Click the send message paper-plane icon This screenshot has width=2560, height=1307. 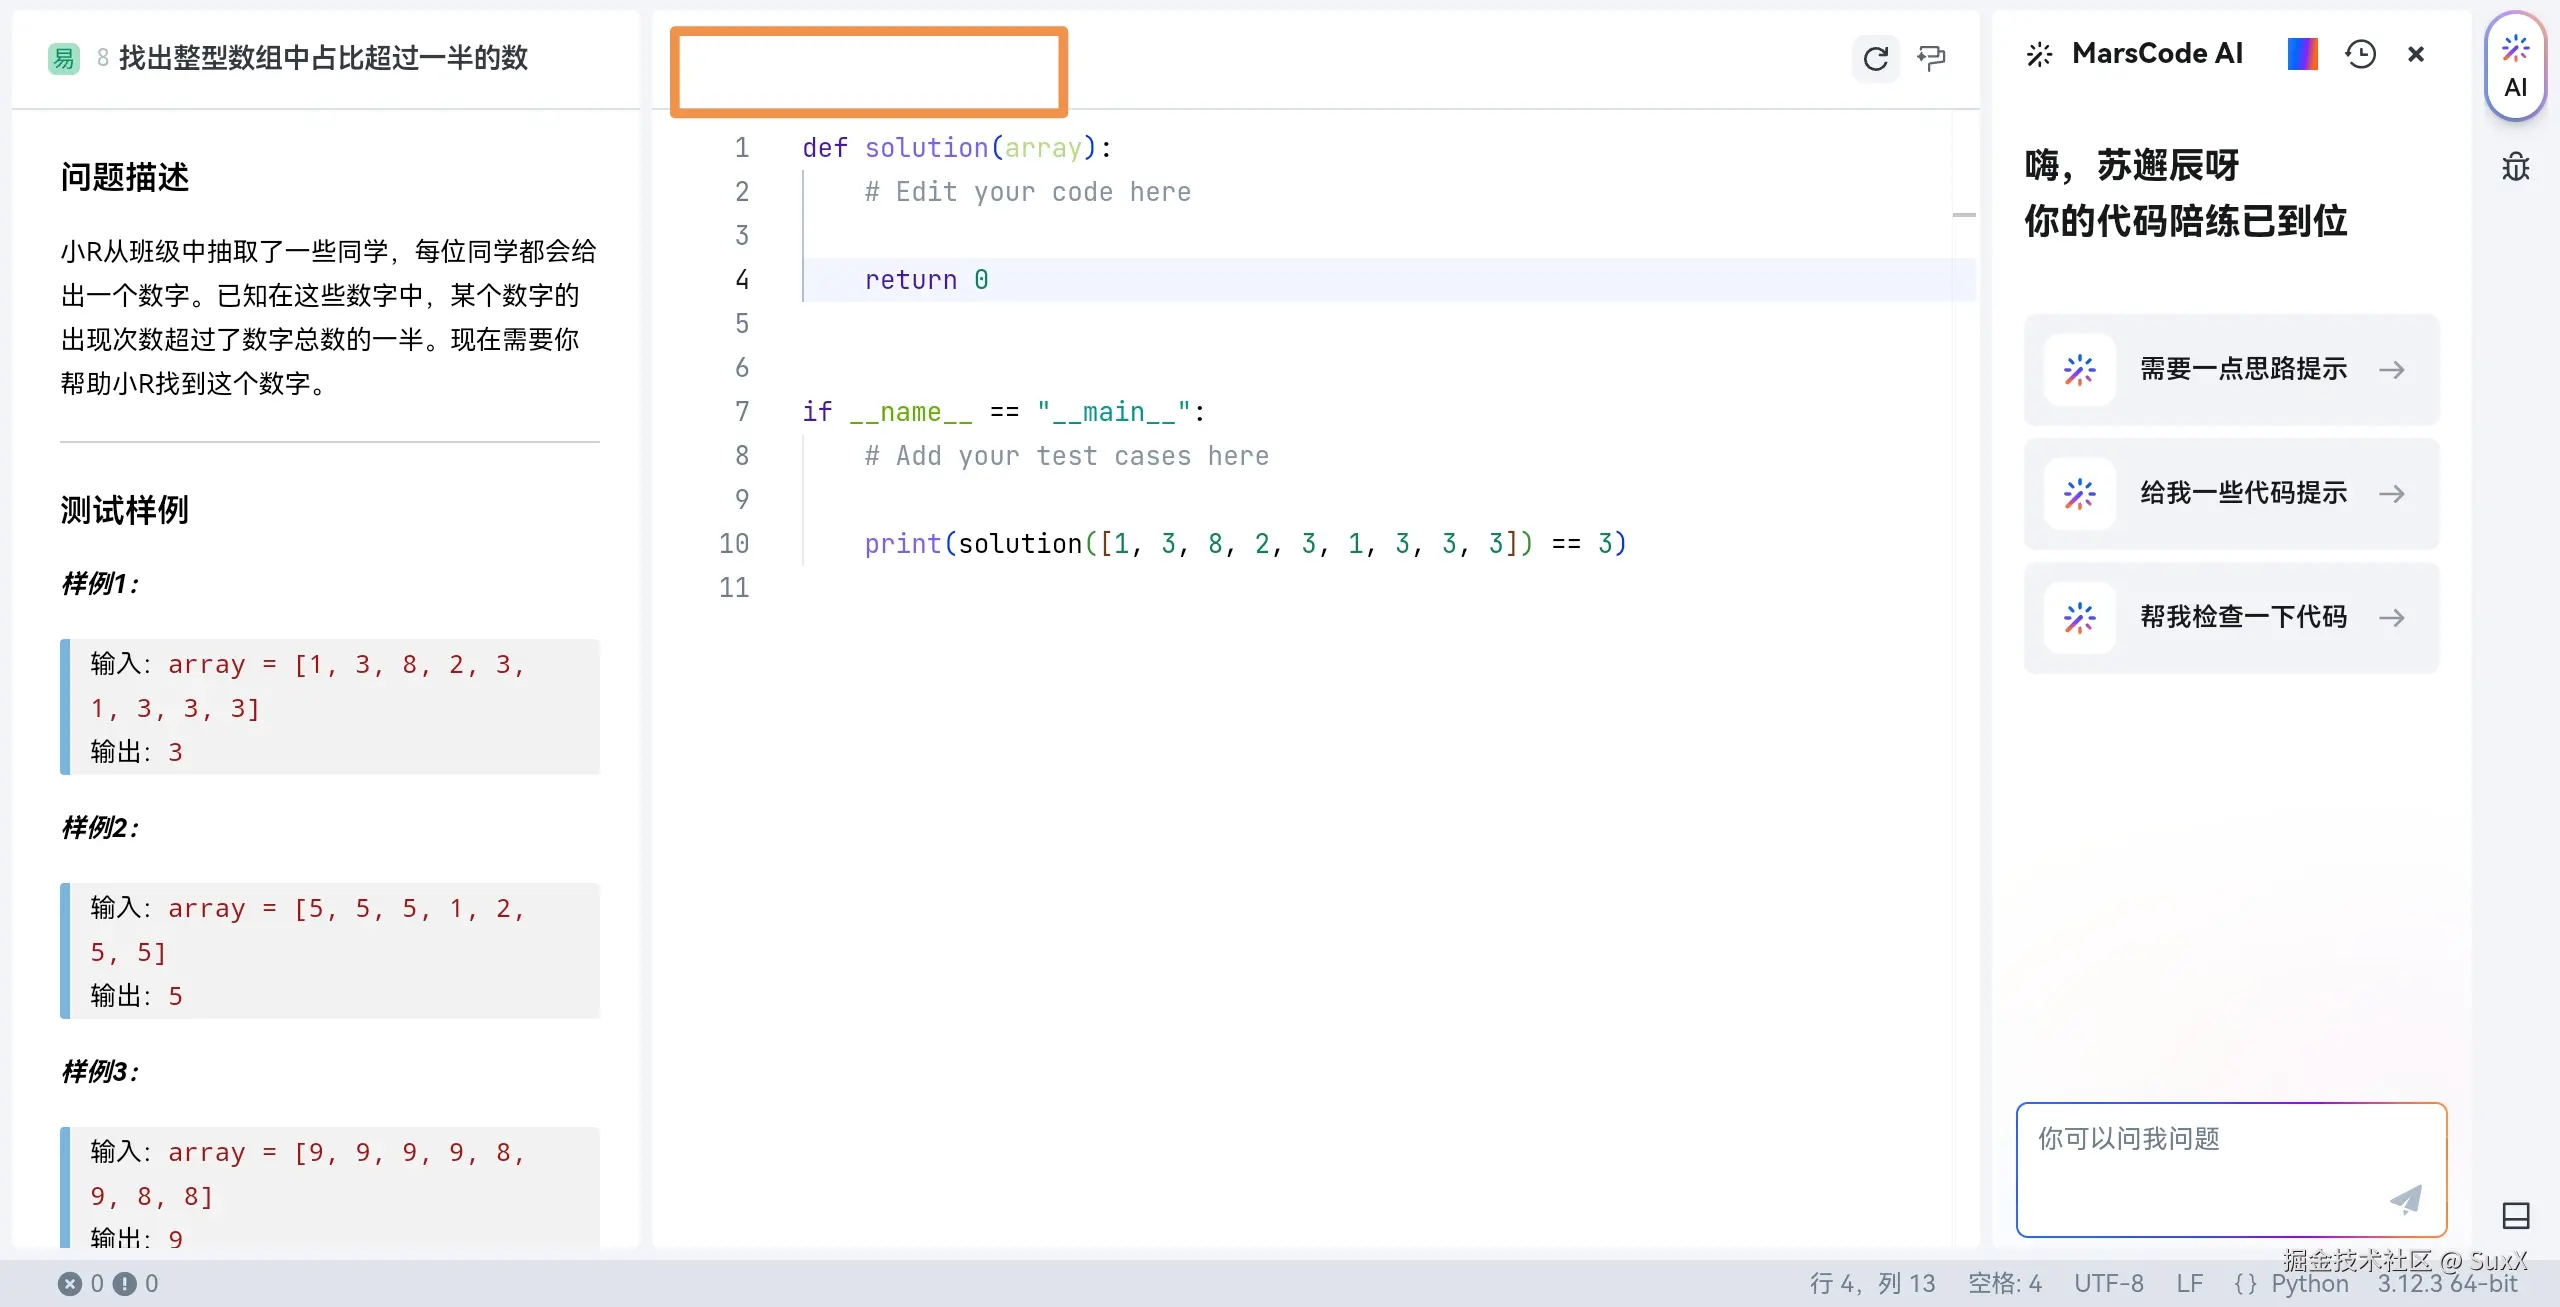[x=2405, y=1198]
